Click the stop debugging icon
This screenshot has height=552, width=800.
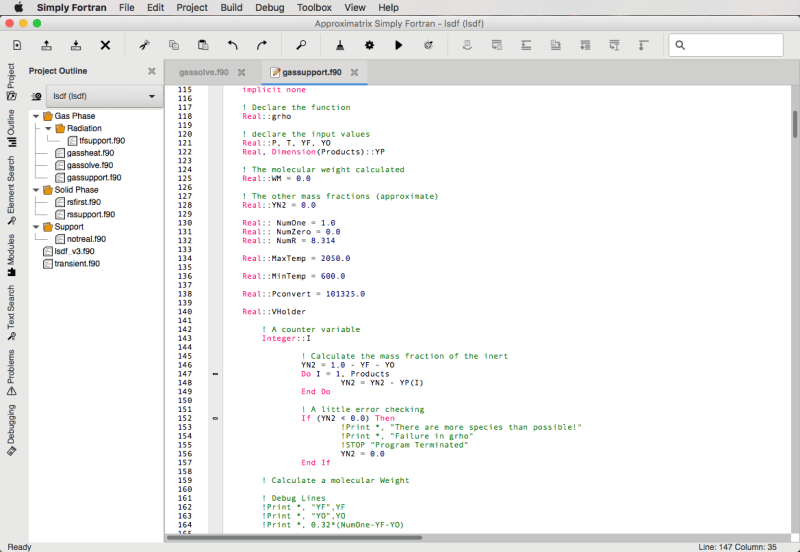coord(467,45)
